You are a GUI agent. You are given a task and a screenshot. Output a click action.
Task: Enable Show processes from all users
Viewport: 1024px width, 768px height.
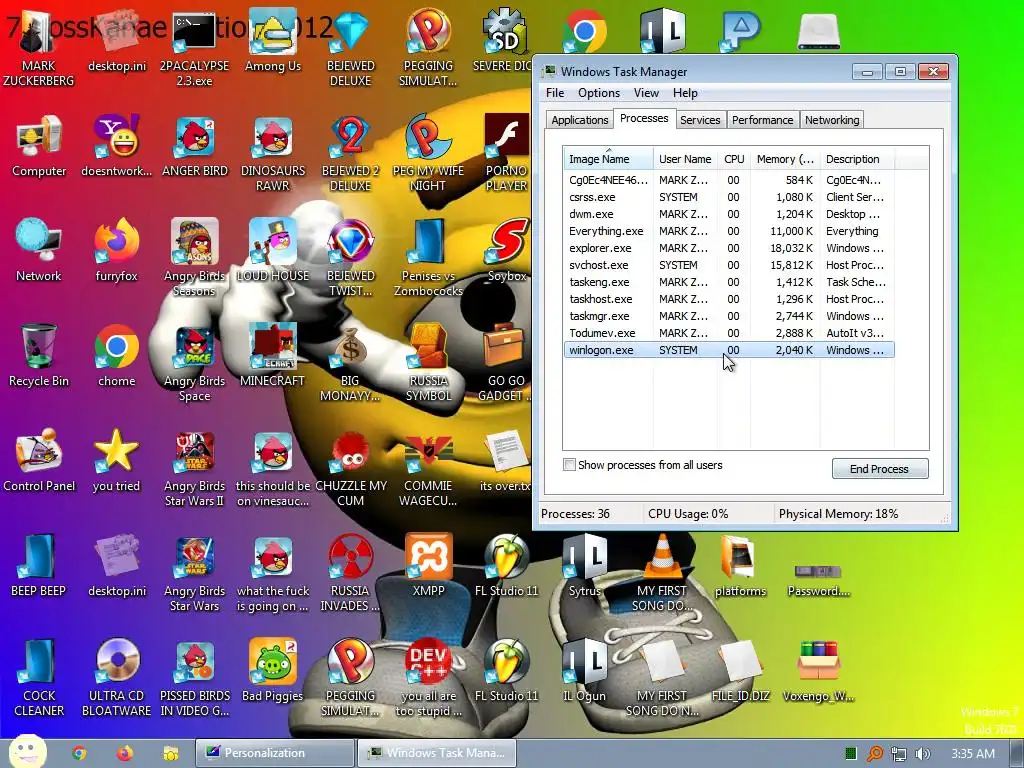click(x=569, y=465)
